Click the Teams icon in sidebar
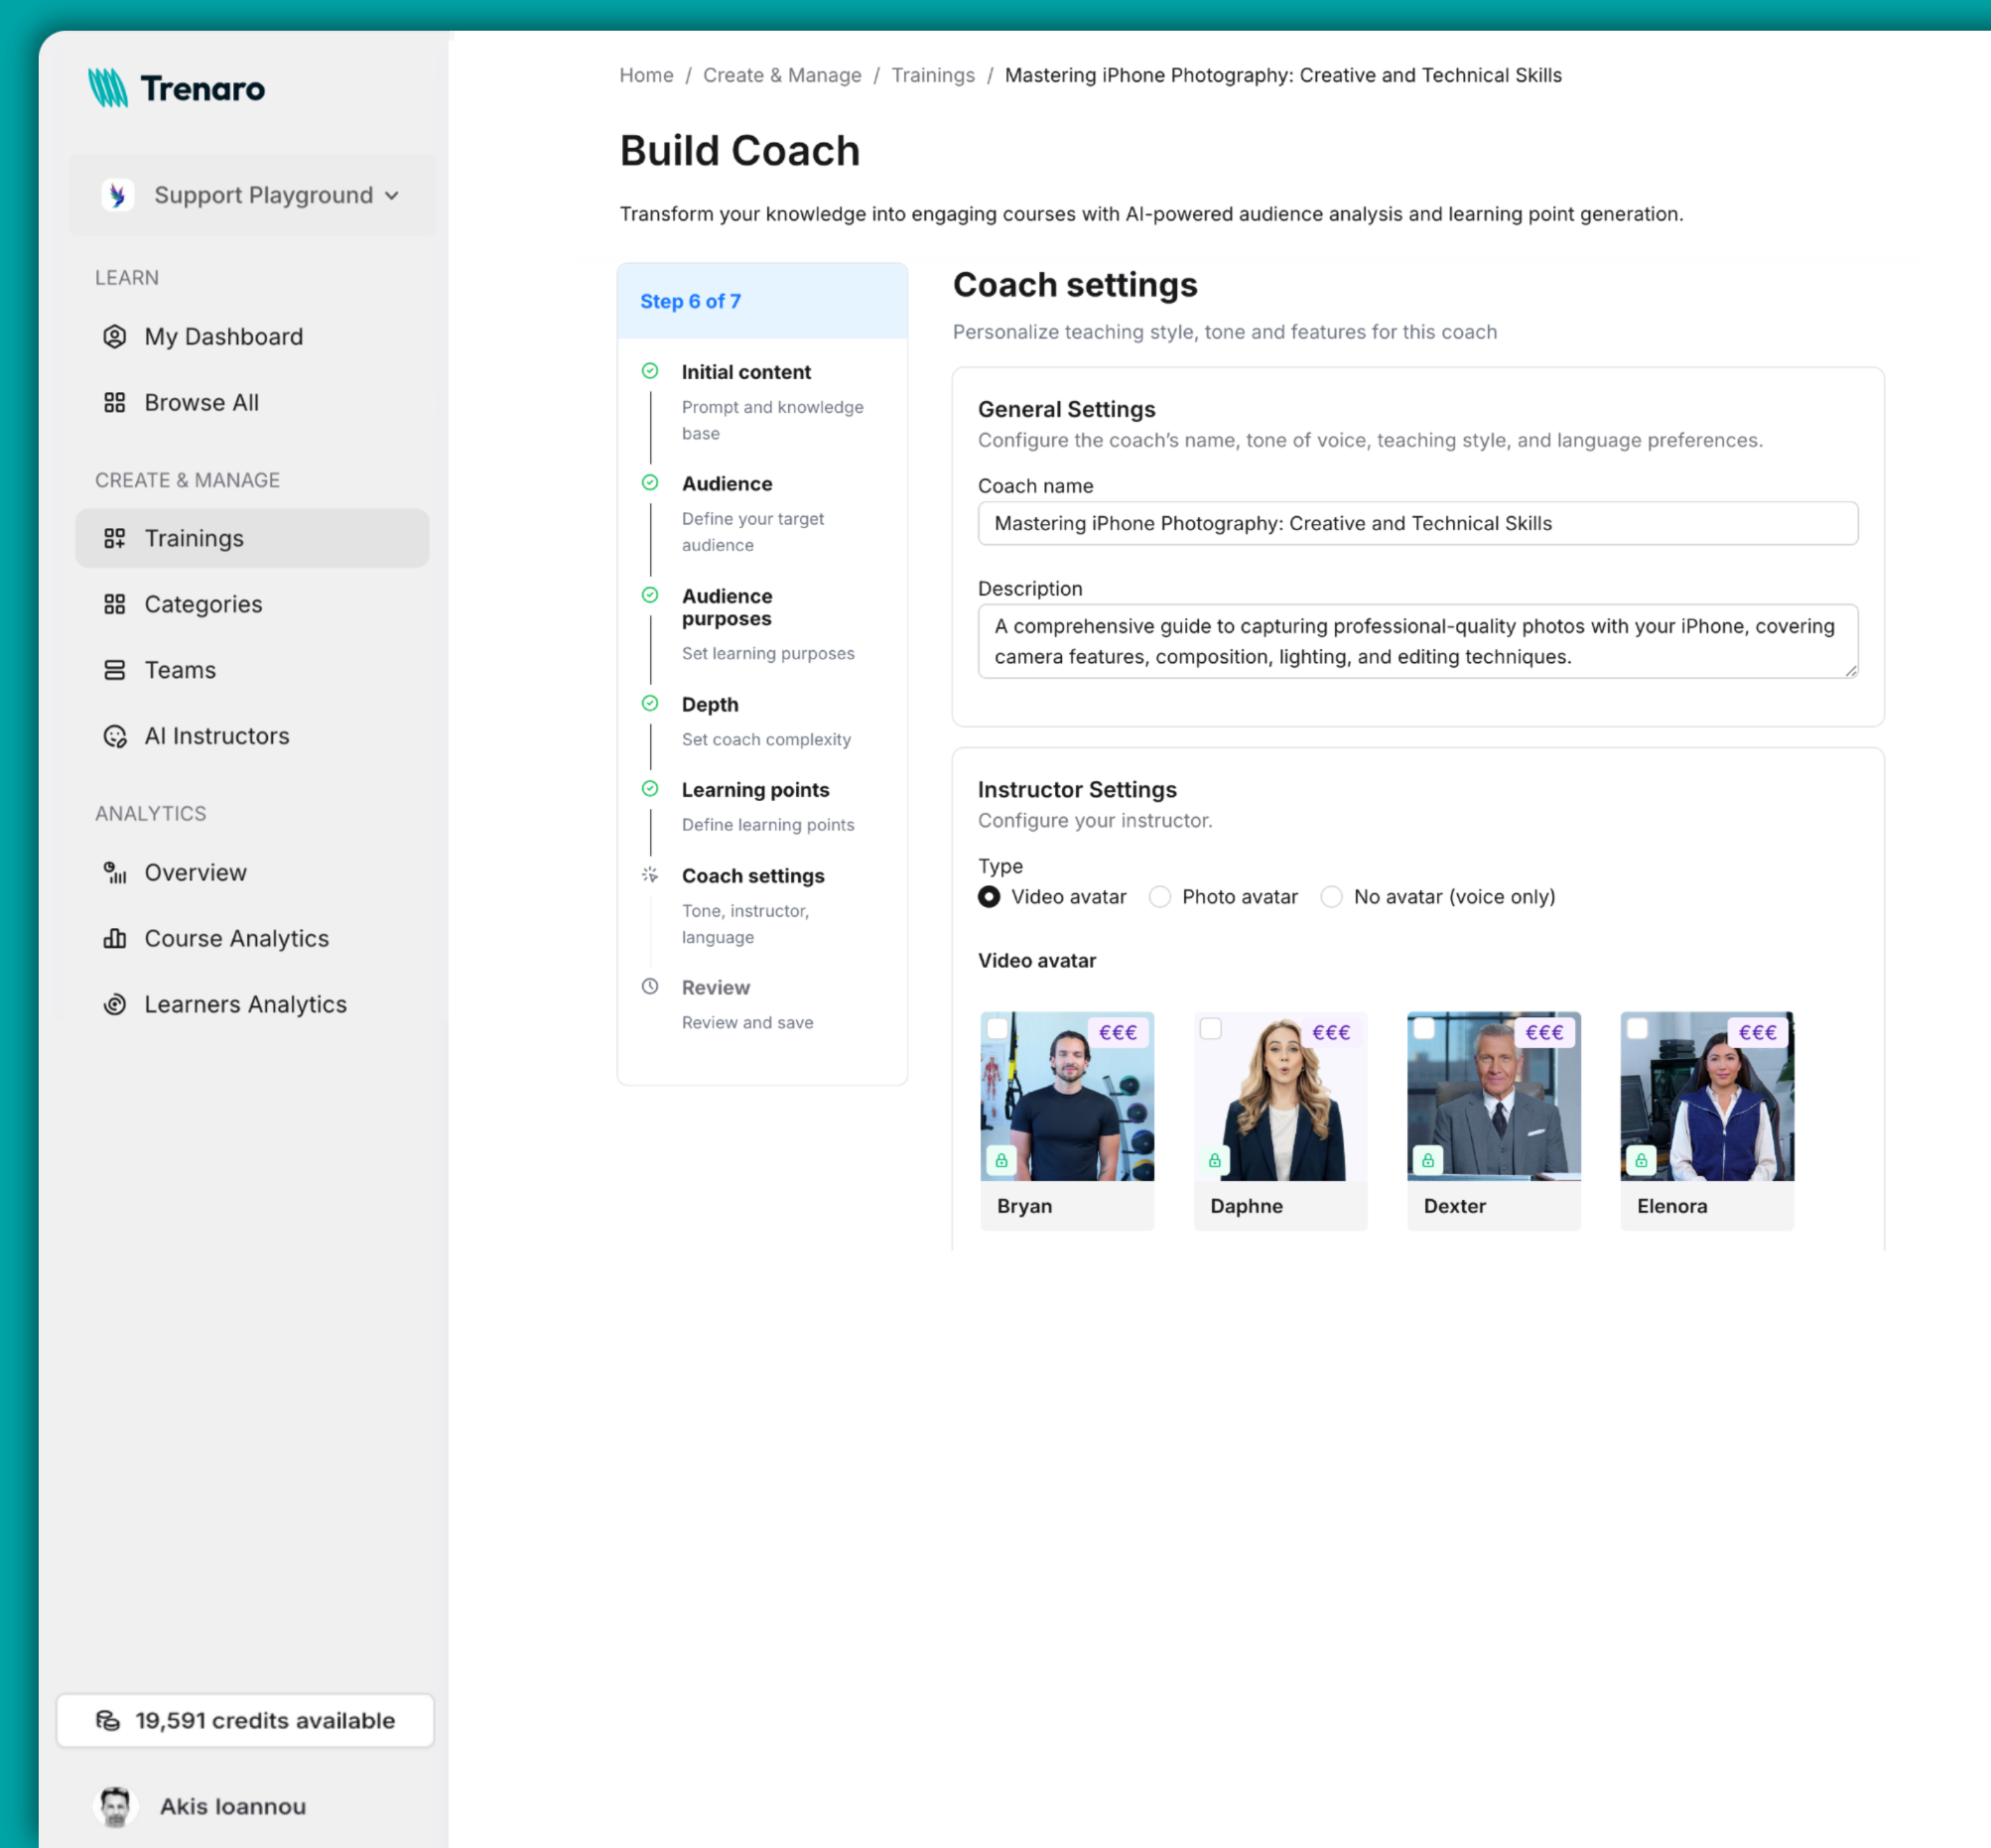This screenshot has width=1991, height=1848. (115, 670)
